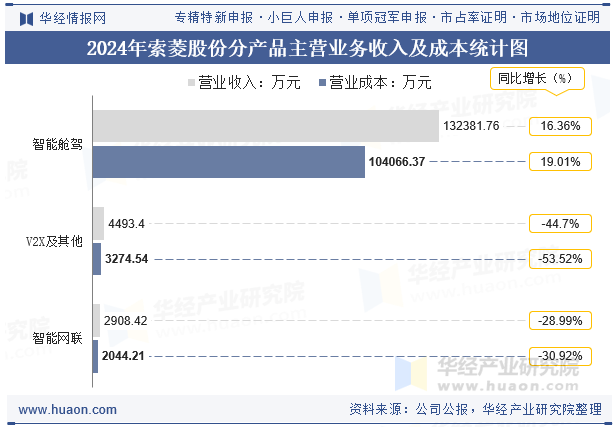Click the 同比增长（%） callout label

[537, 78]
